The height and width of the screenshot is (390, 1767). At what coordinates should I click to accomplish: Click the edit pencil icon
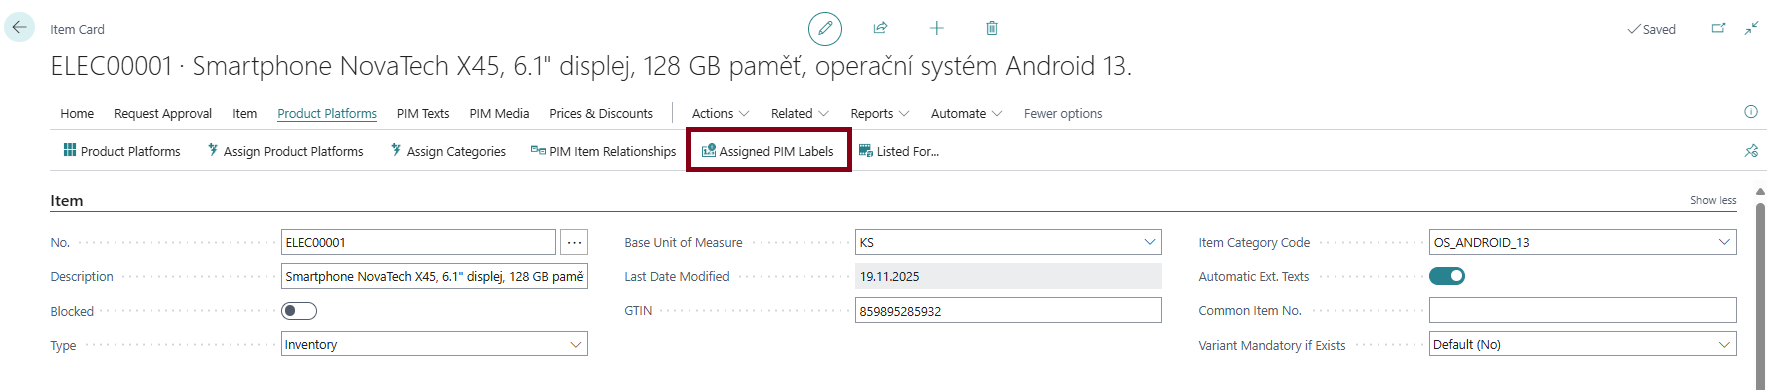[825, 28]
